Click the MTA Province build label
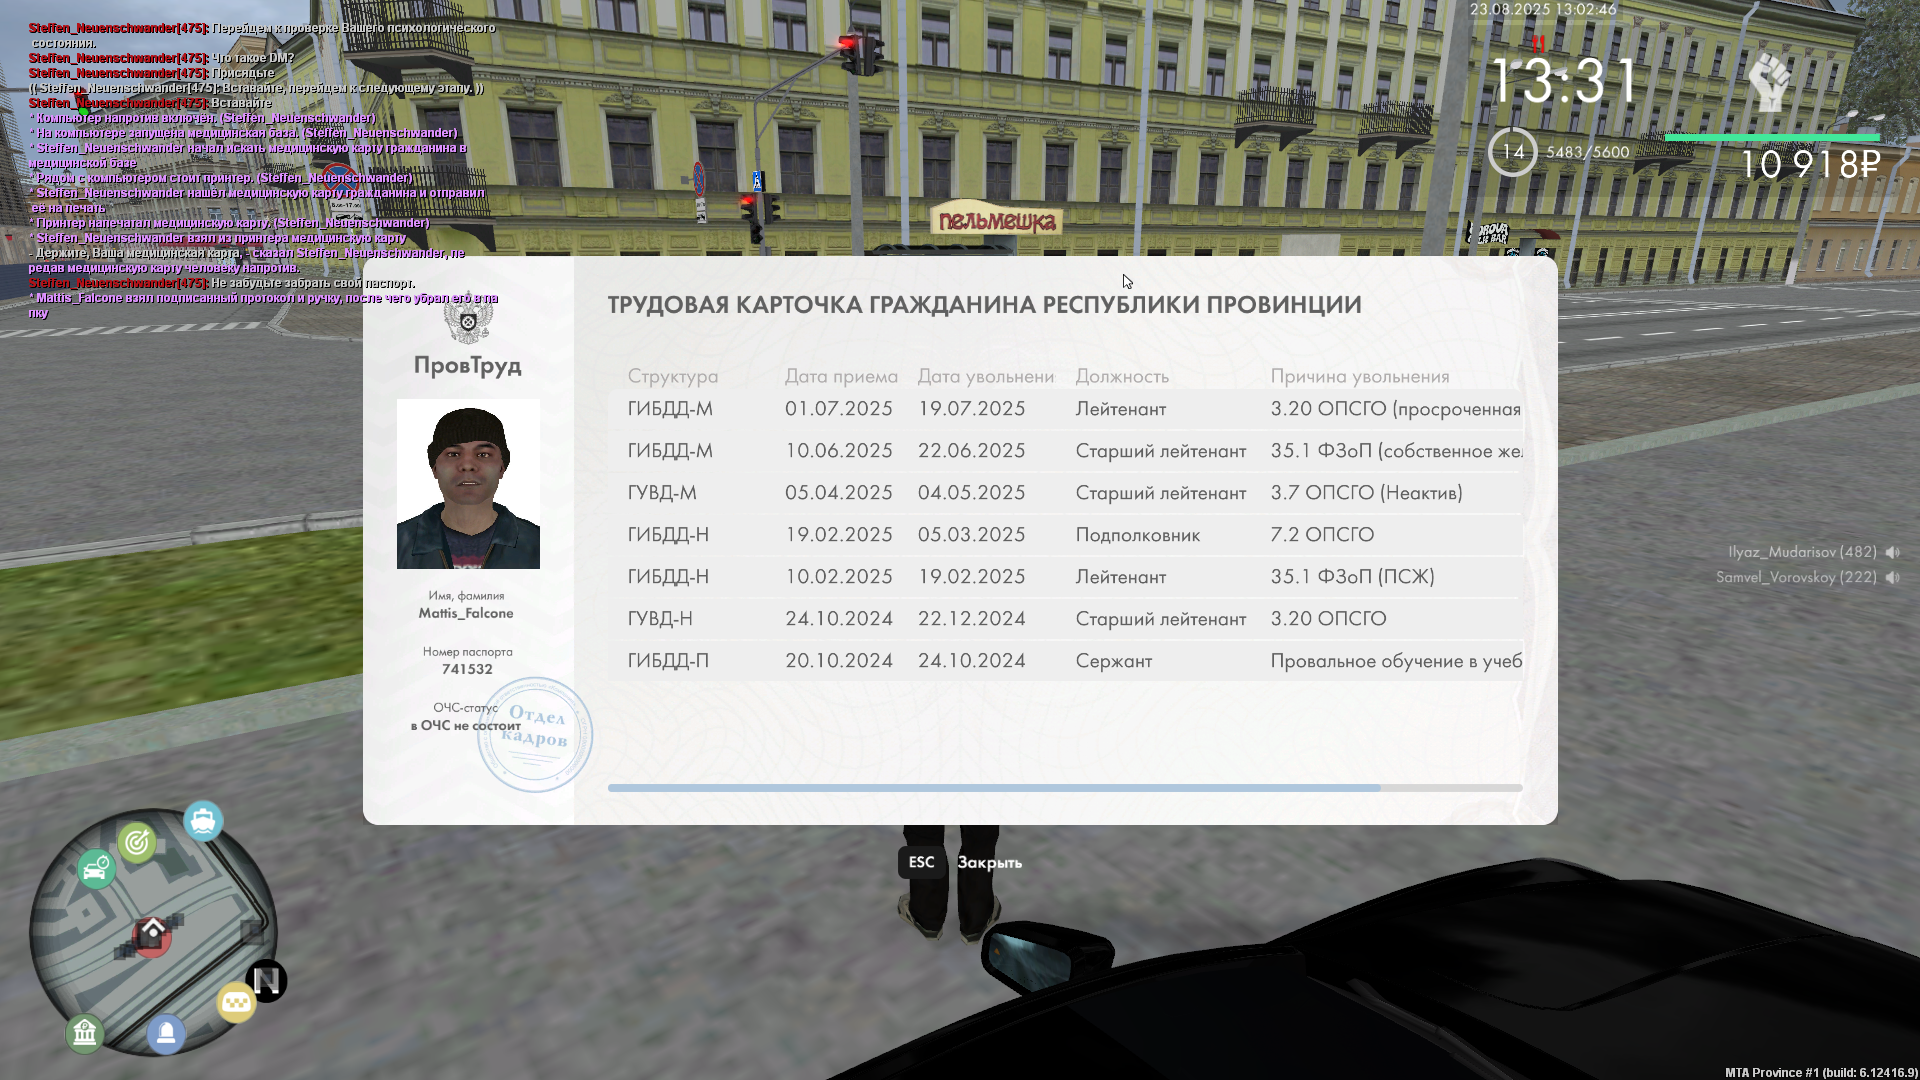Image resolution: width=1920 pixels, height=1080 pixels. tap(1821, 1072)
